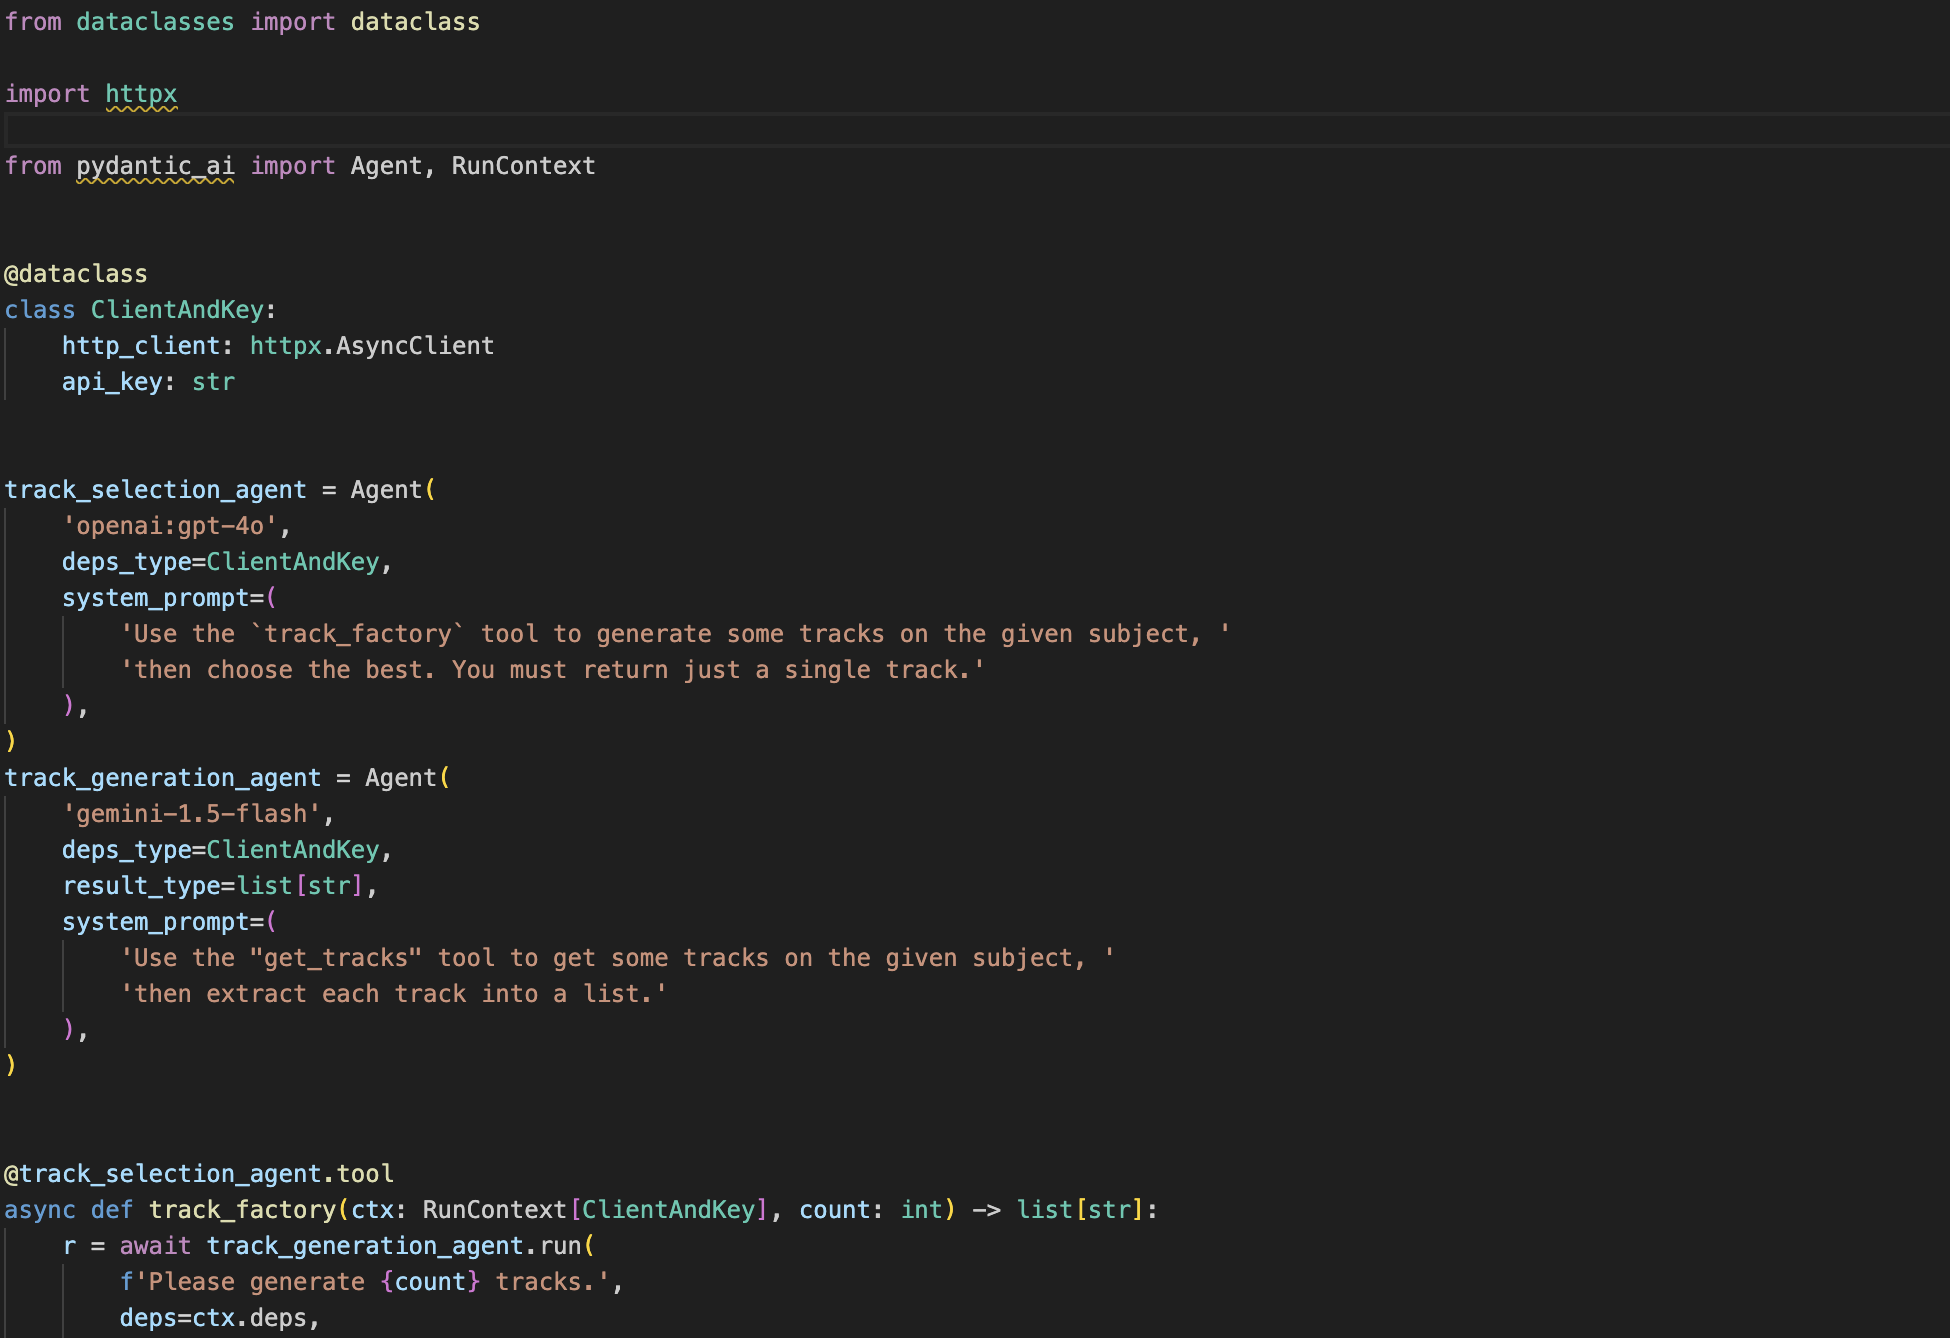1950x1338 pixels.
Task: Click the track_generation_agent variable assignment
Action: coord(162,778)
